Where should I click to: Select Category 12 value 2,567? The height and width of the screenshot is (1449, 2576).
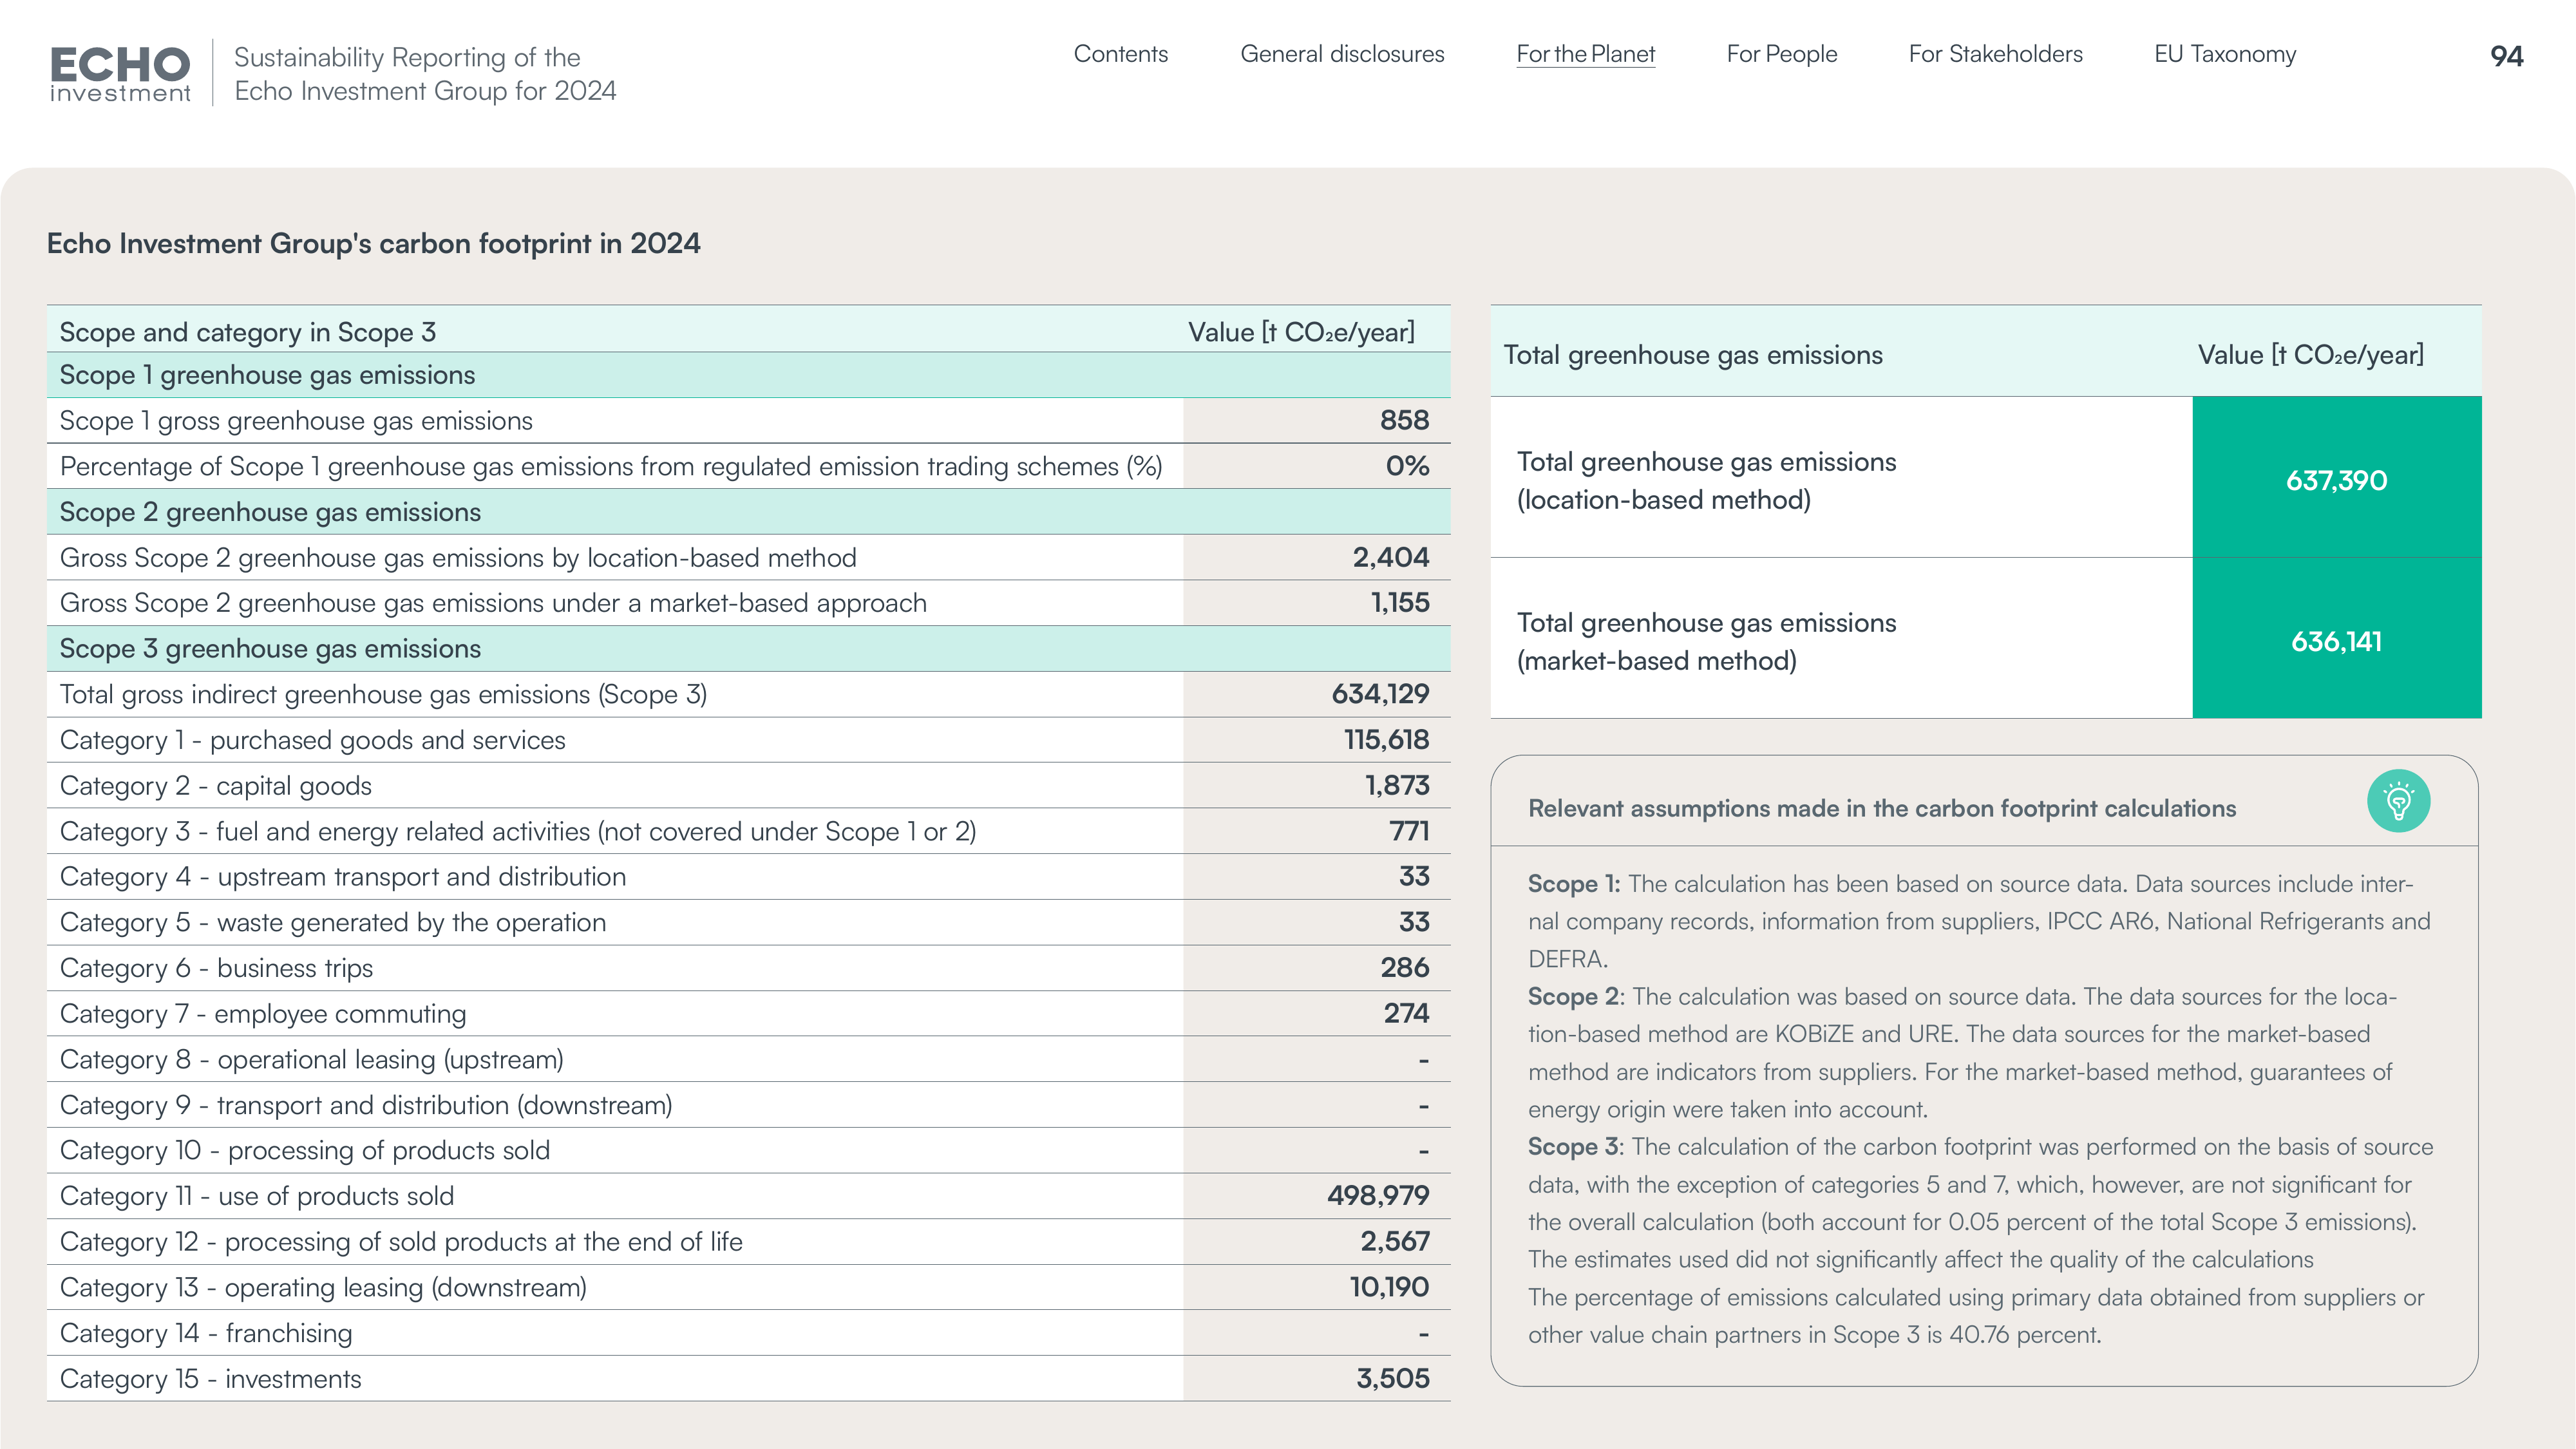1394,1241
